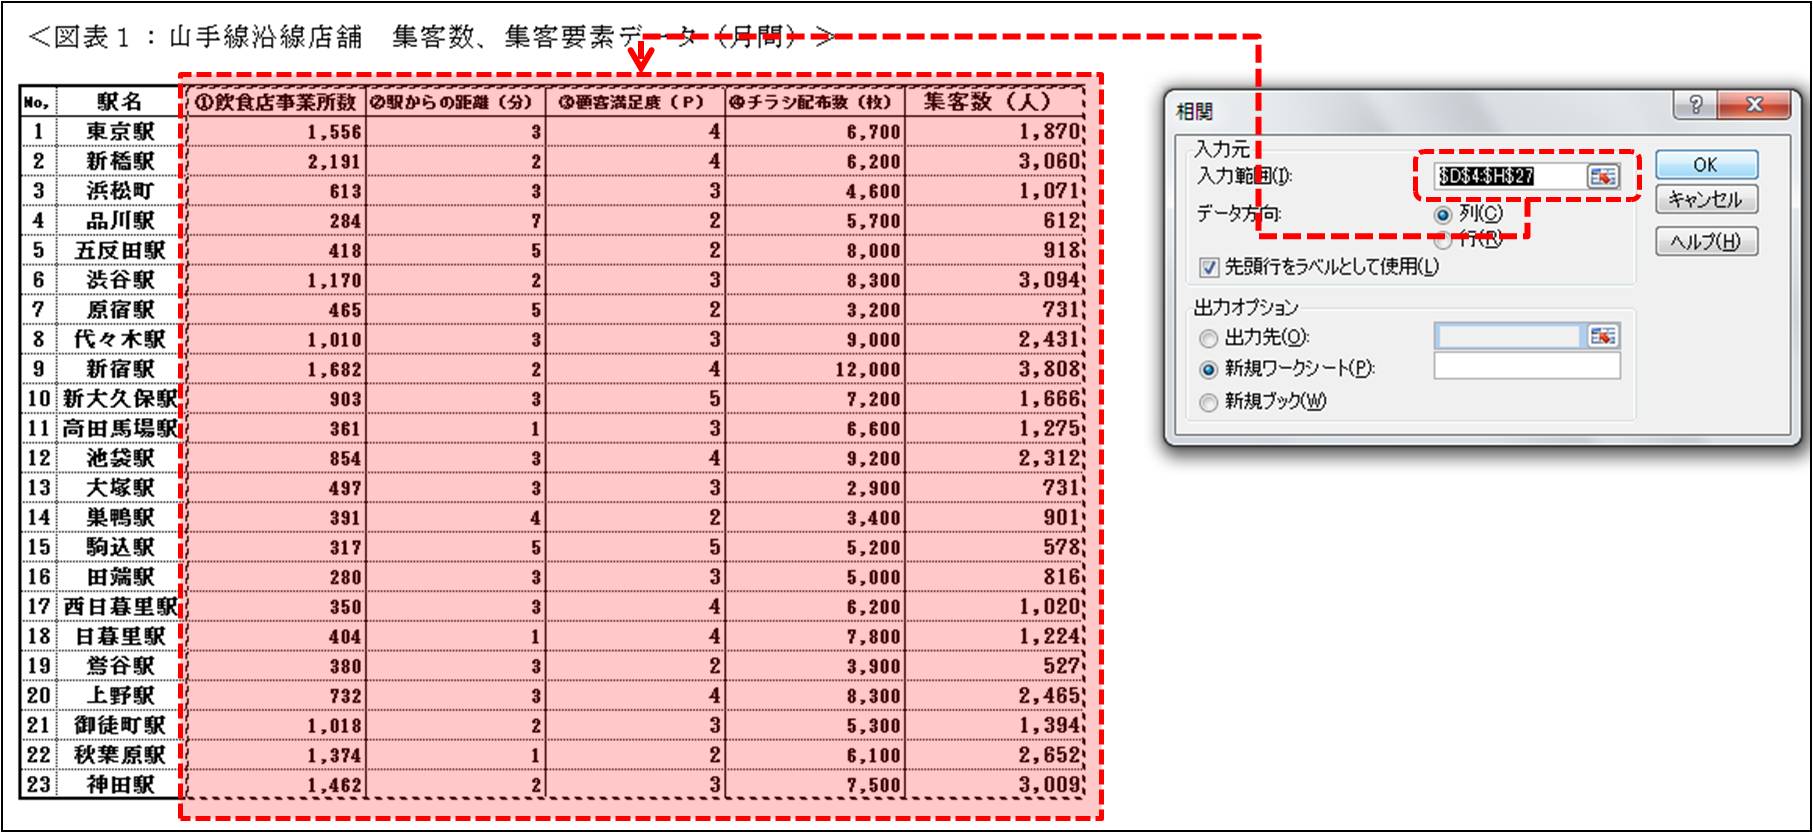The height and width of the screenshot is (833, 1813).
Task: Click the question mark help icon in title bar
Action: coord(1695,105)
